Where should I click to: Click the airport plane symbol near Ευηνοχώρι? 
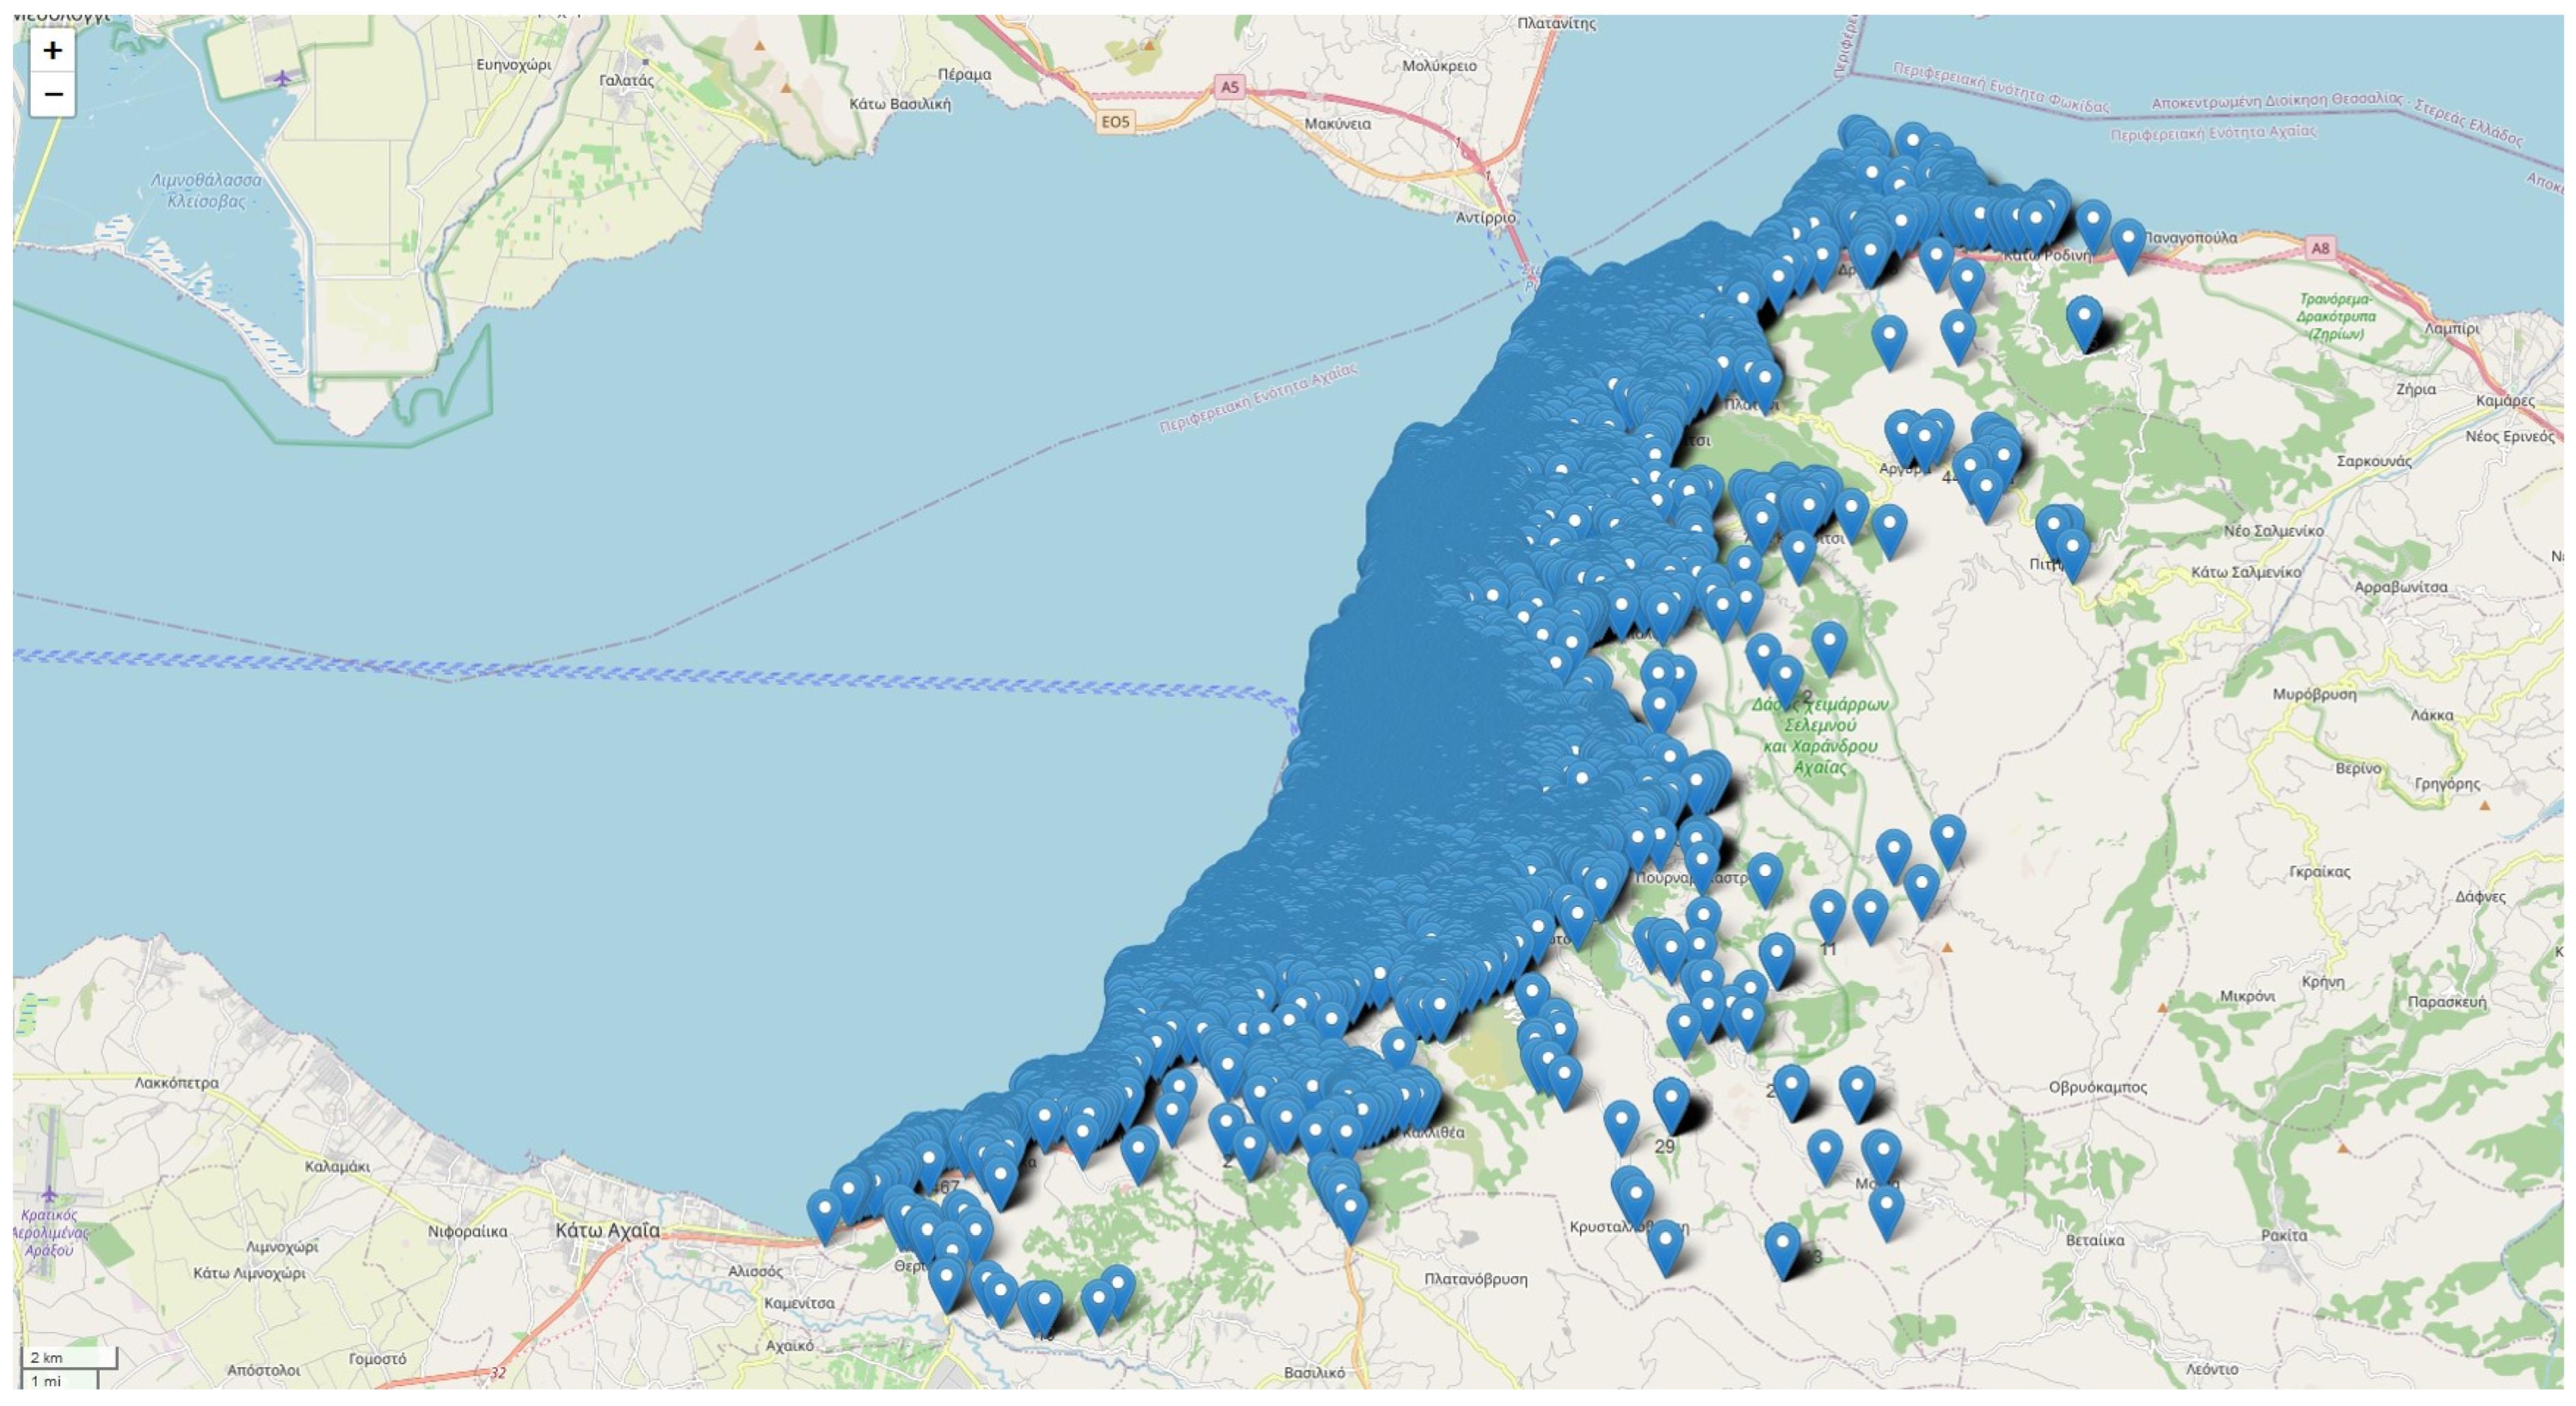284,77
